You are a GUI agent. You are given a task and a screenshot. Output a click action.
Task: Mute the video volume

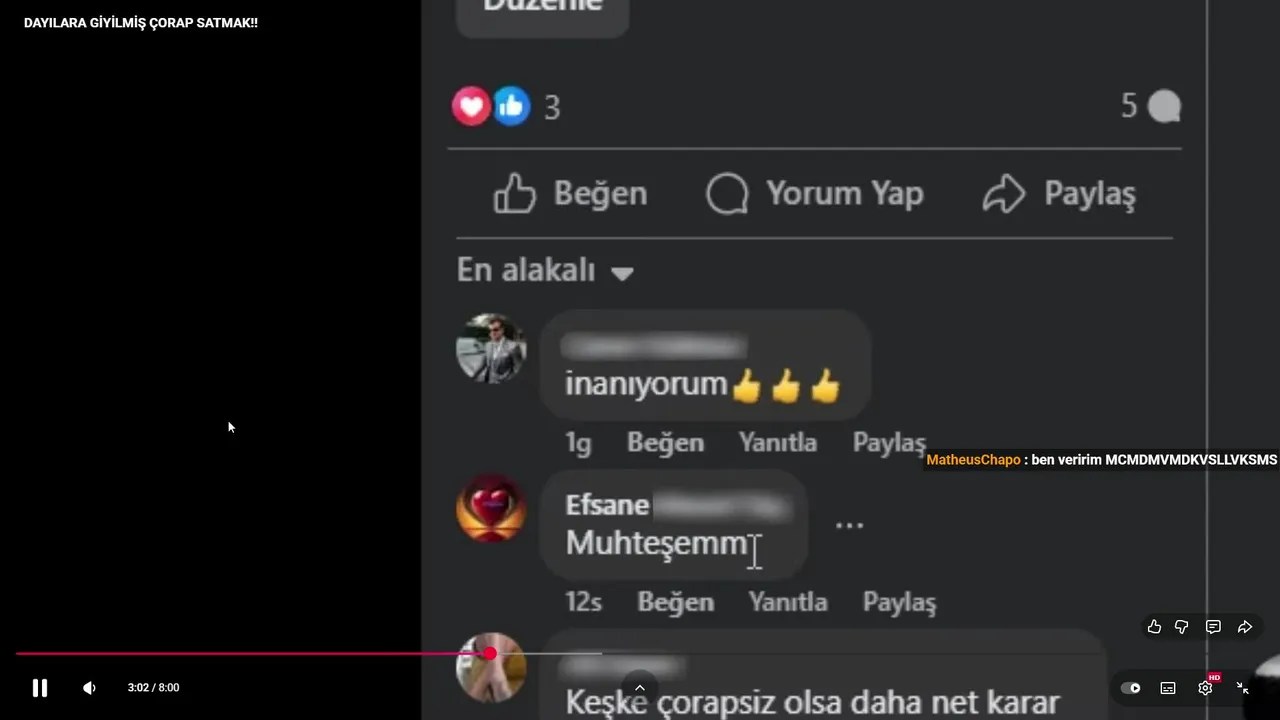tap(89, 687)
